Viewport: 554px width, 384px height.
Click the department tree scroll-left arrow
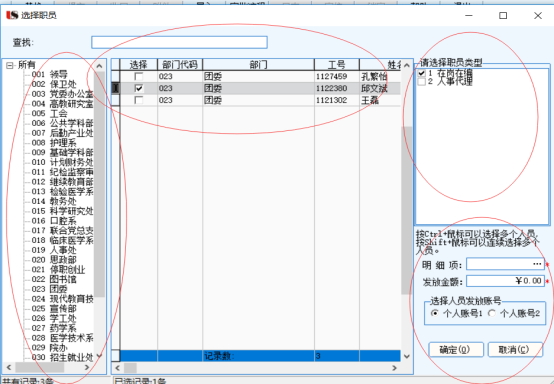(9, 367)
